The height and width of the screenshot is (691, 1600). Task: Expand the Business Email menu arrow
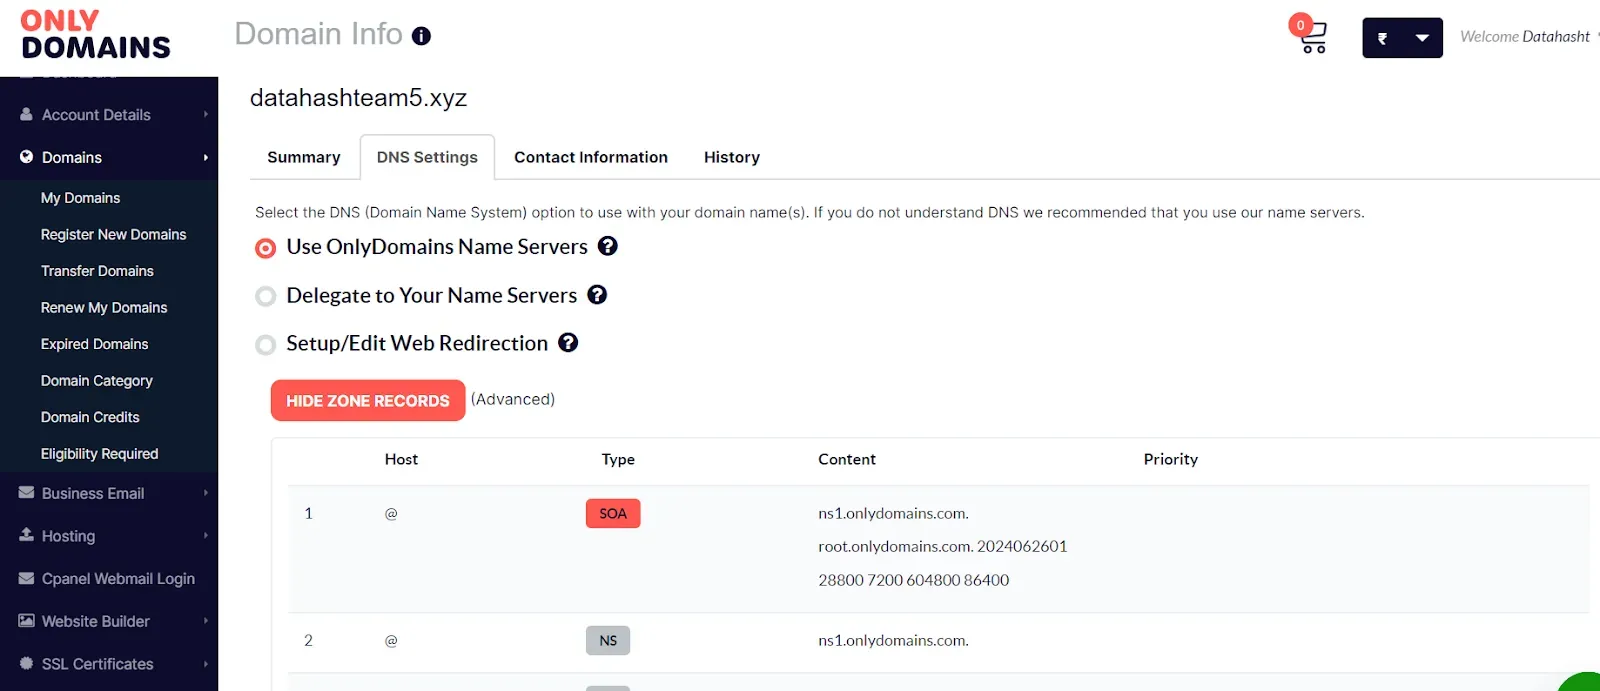point(206,493)
